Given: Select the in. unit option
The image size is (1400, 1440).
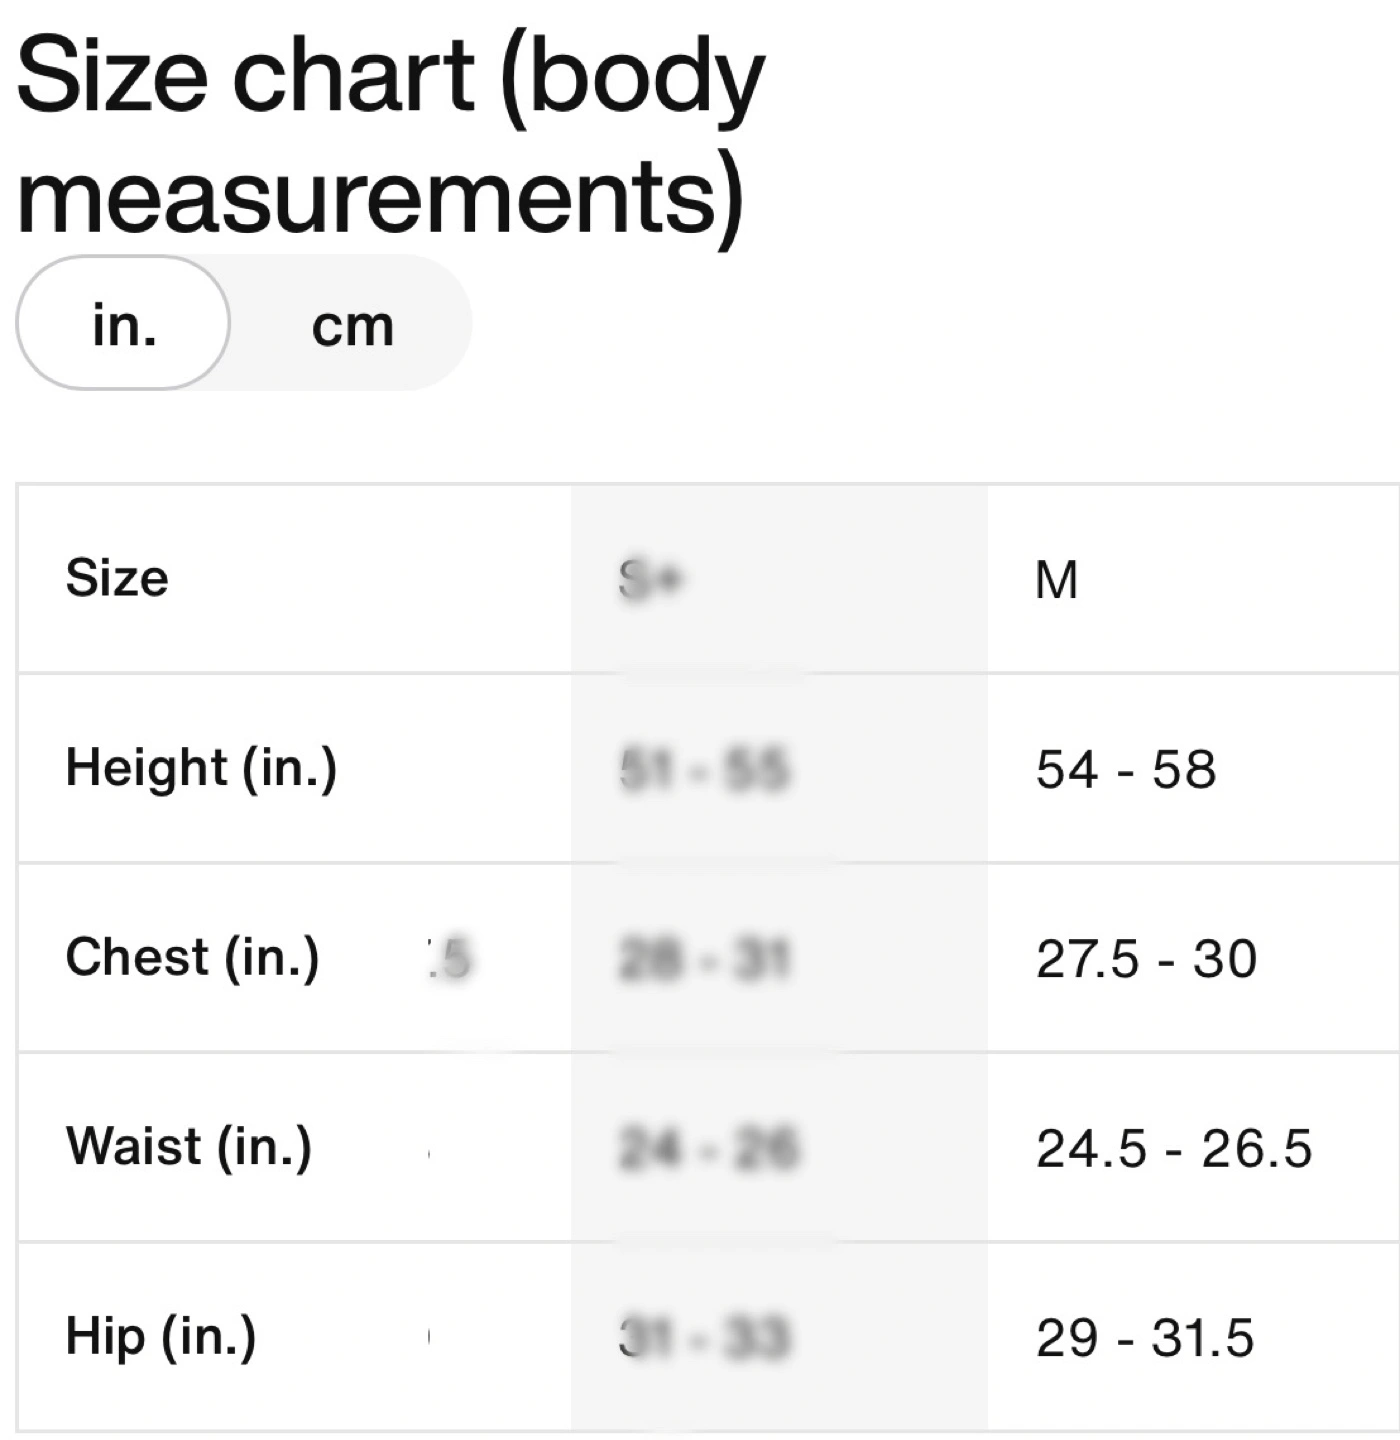Looking at the screenshot, I should point(124,323).
